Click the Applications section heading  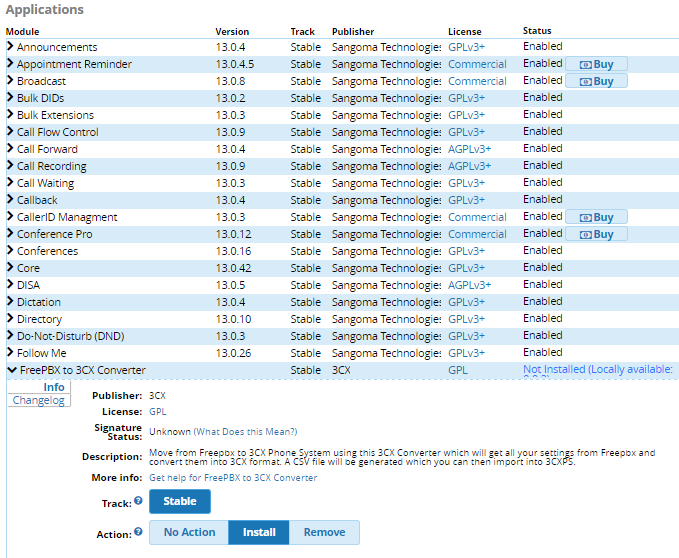click(45, 10)
